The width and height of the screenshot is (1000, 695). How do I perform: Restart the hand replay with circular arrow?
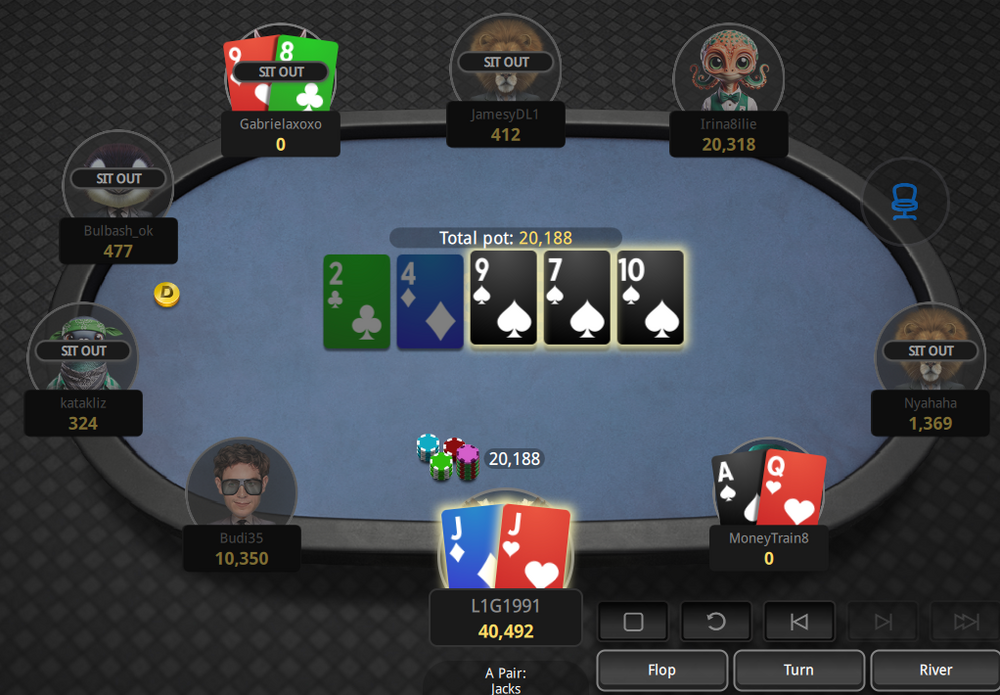[x=716, y=621]
